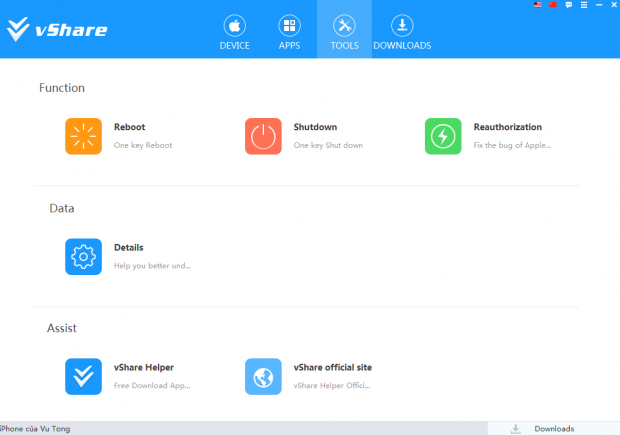Click the red Shutdown power icon
Image resolution: width=620 pixels, height=435 pixels.
point(263,136)
